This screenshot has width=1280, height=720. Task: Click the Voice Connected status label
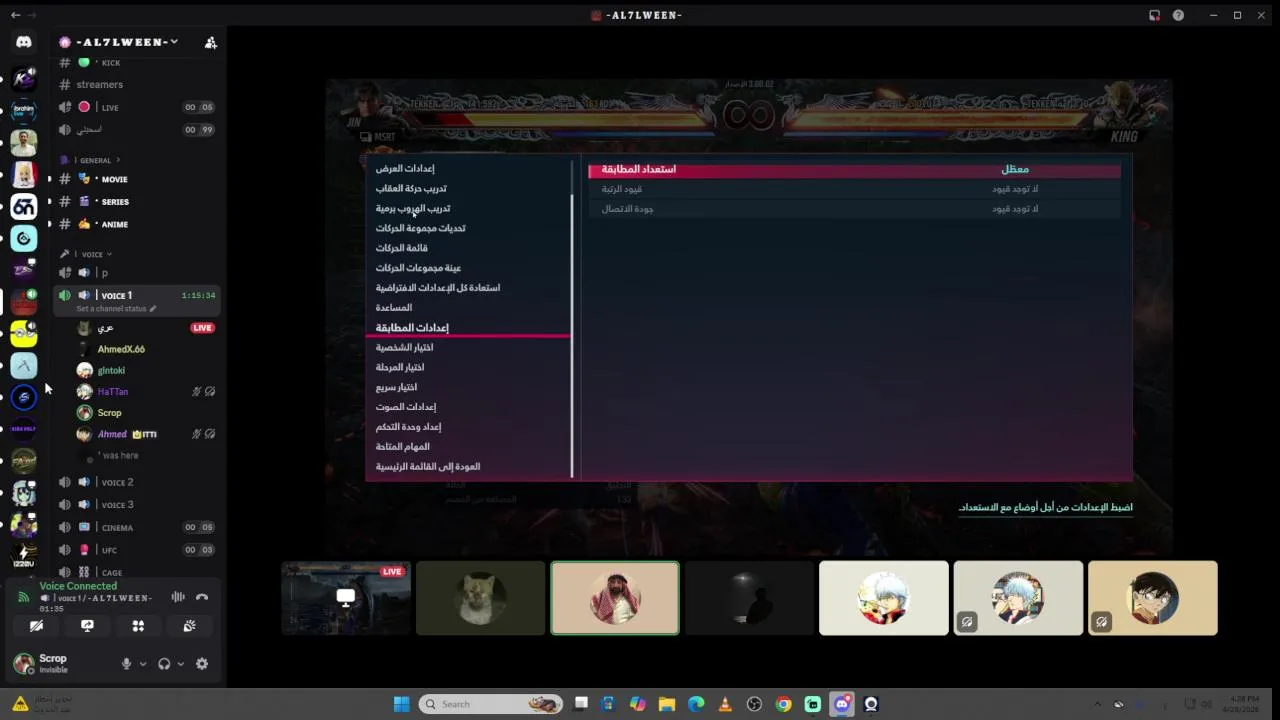(78, 586)
